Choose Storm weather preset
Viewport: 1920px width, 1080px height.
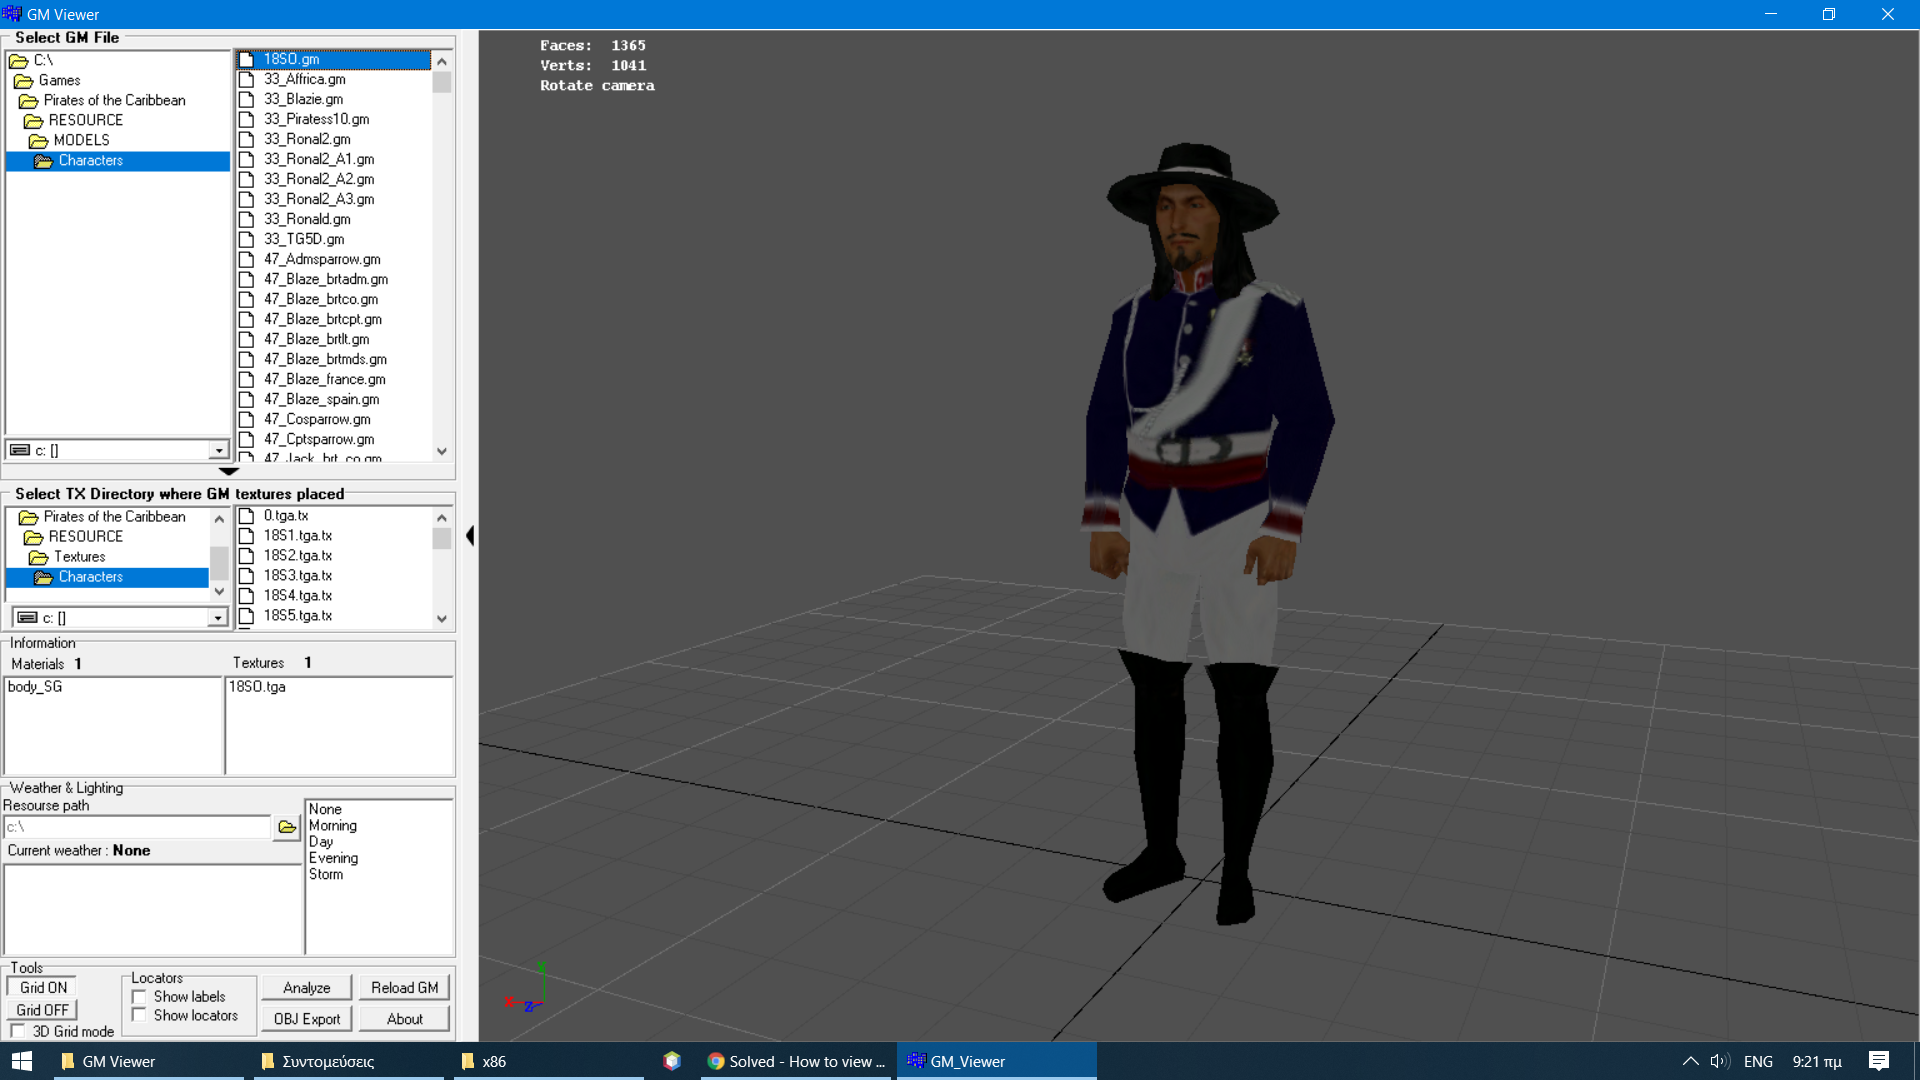pyautogui.click(x=326, y=874)
